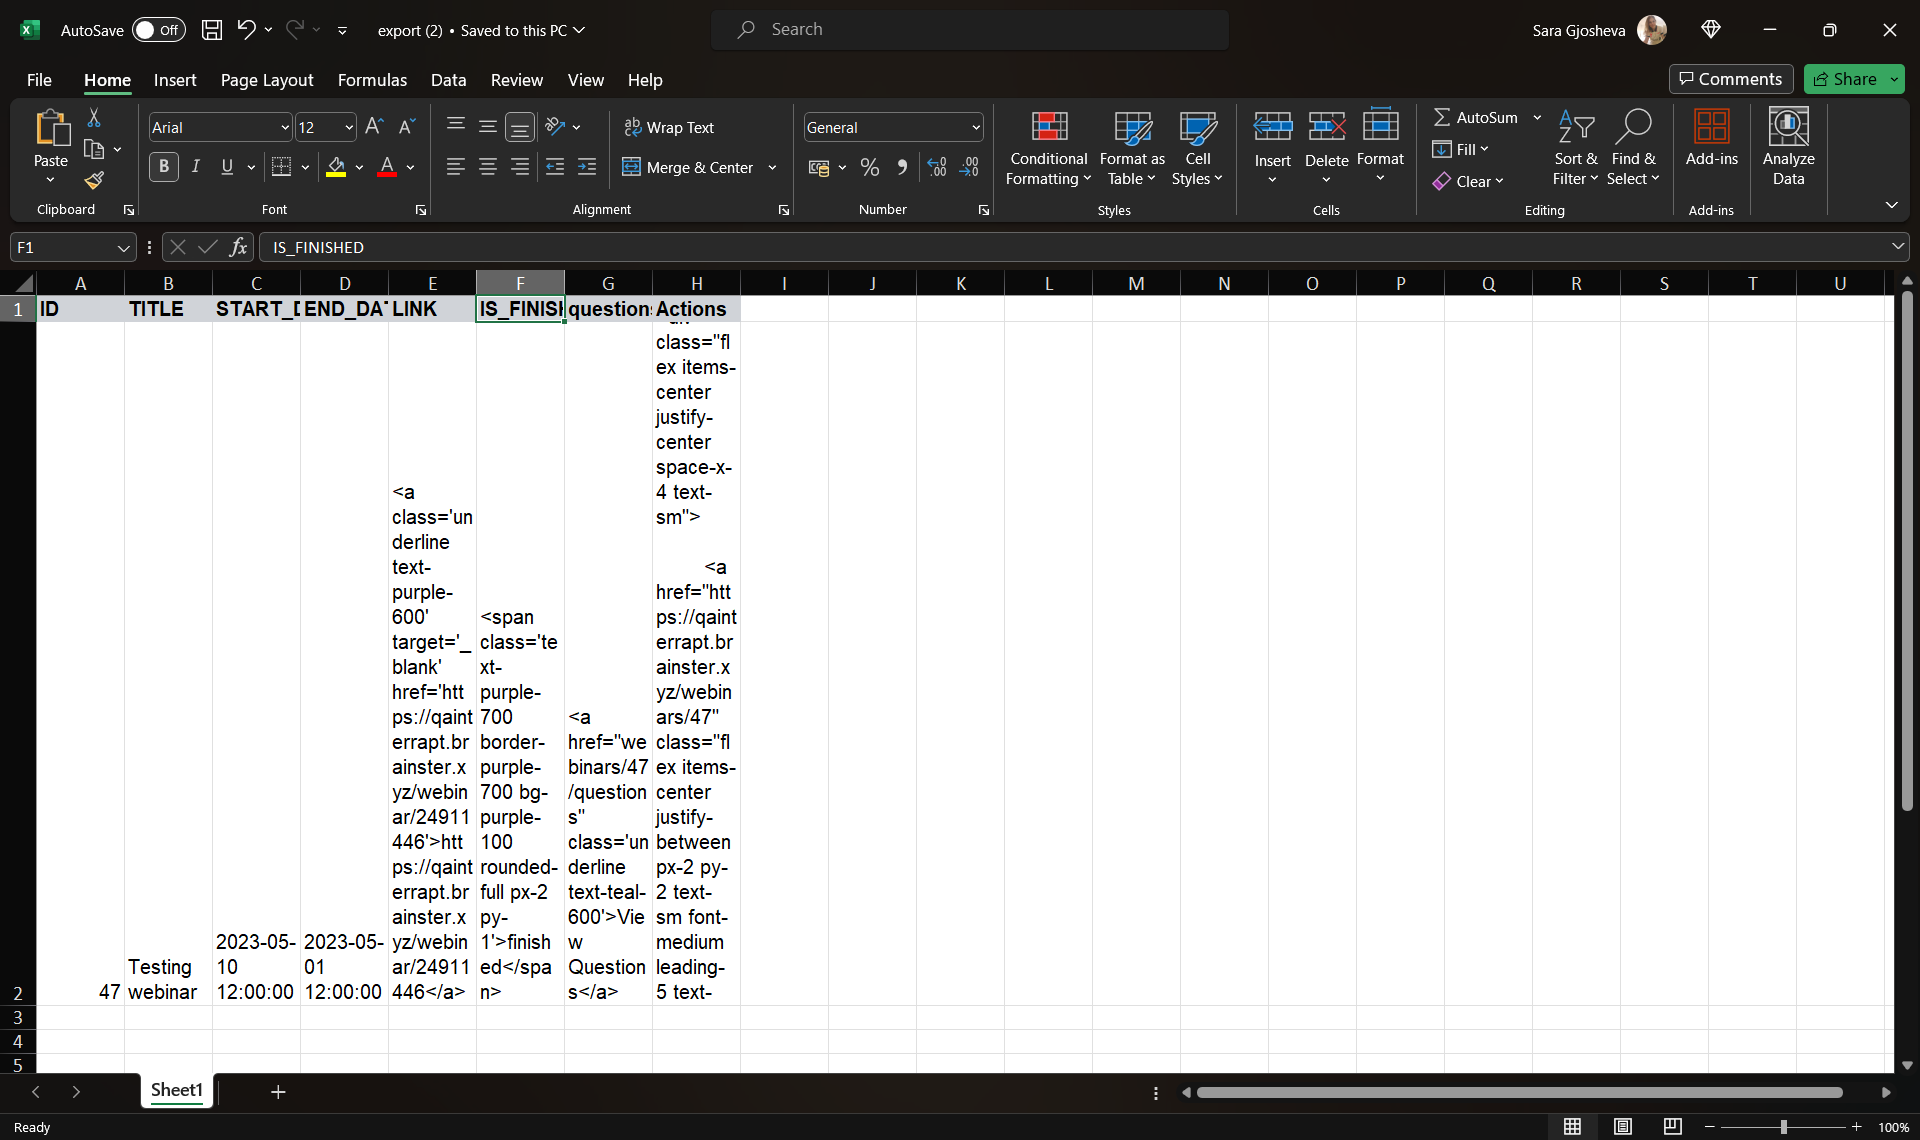Toggle the AutoSave switch
1920x1140 pixels.
158,30
